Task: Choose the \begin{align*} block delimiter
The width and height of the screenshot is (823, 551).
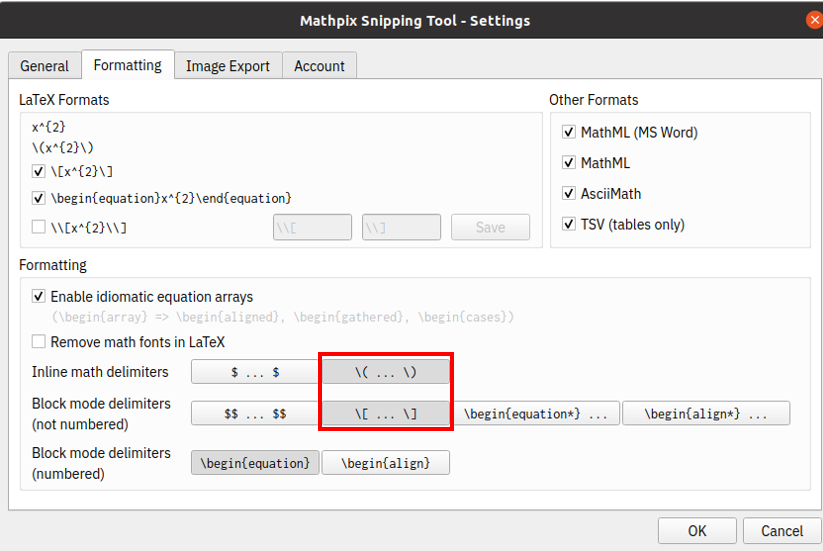Action: click(x=706, y=413)
